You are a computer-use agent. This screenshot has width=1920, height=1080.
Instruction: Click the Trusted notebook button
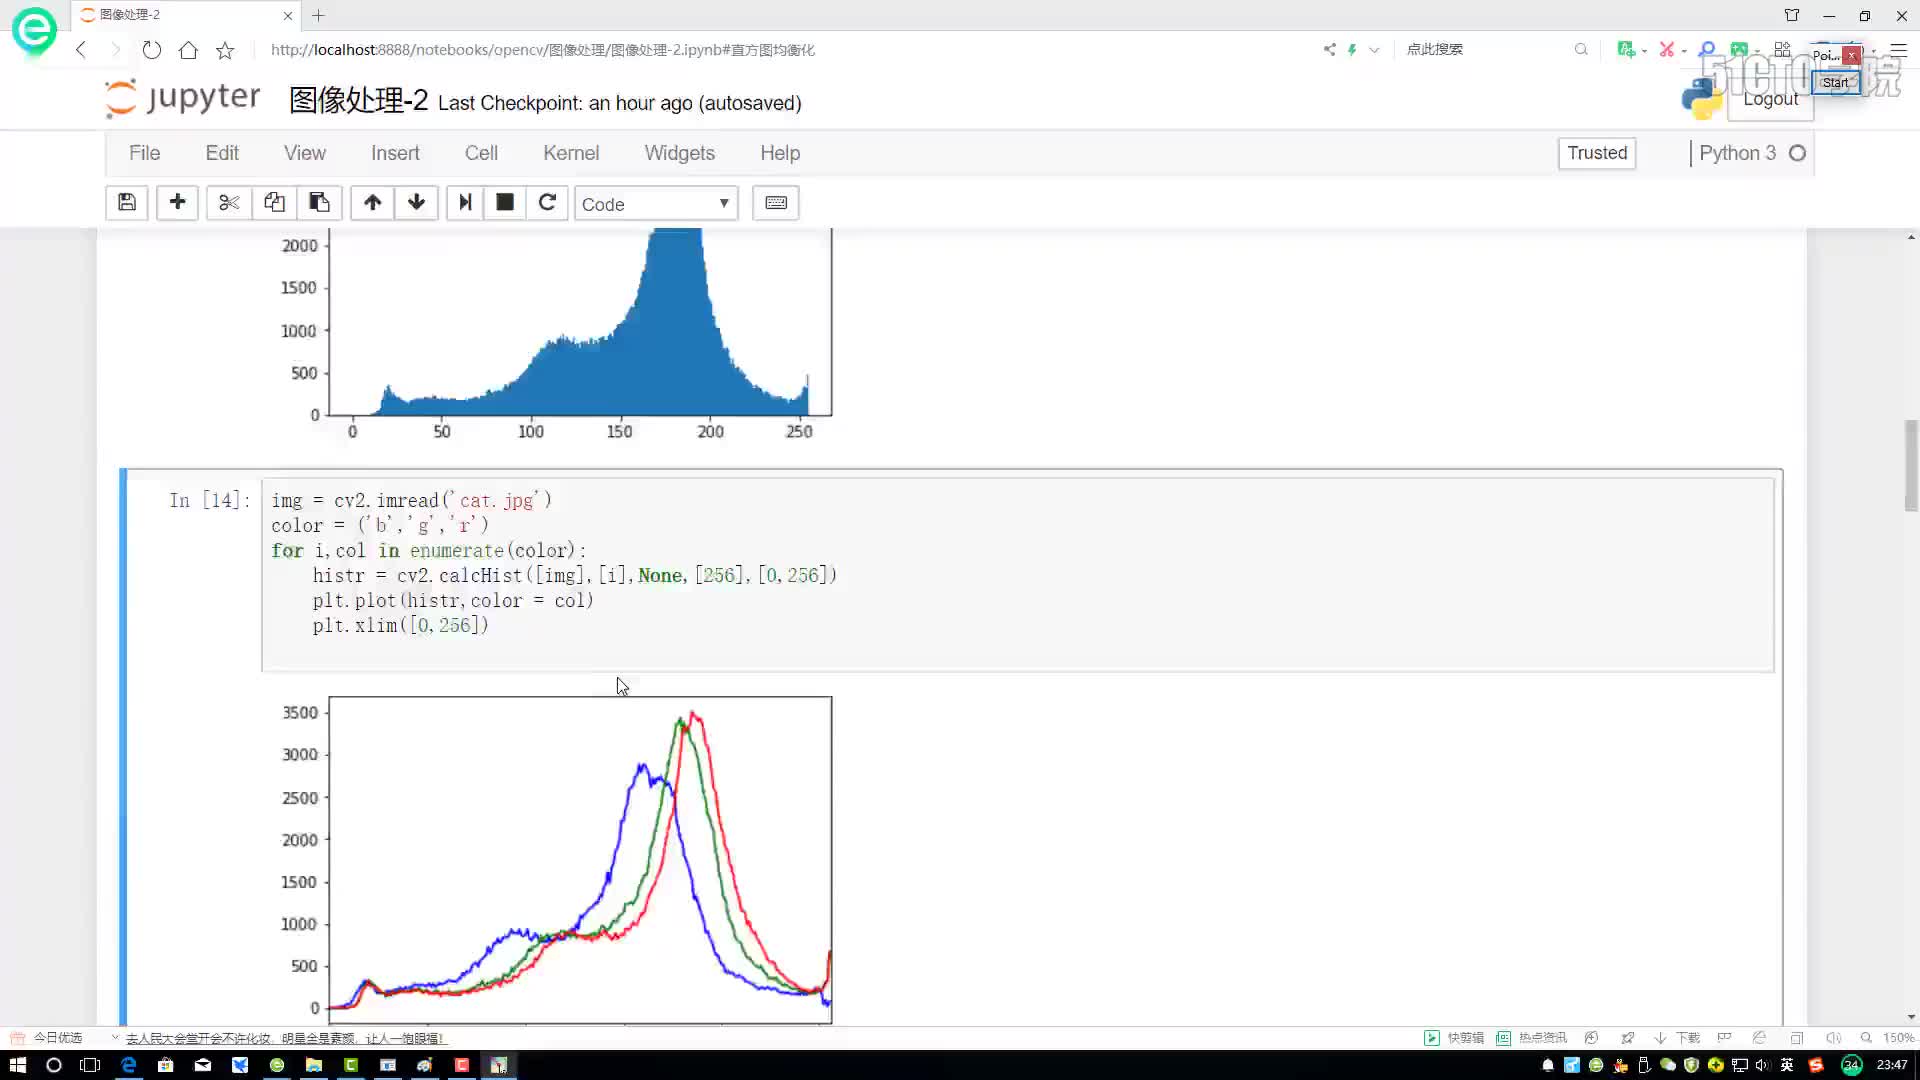tap(1597, 153)
